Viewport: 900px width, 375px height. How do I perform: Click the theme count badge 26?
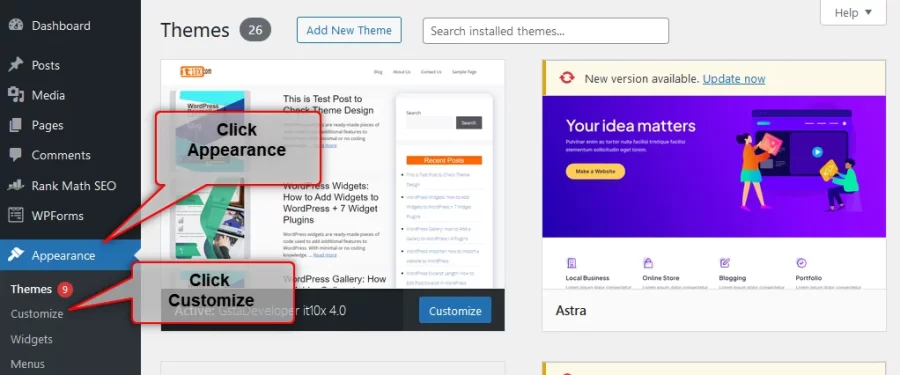(255, 30)
